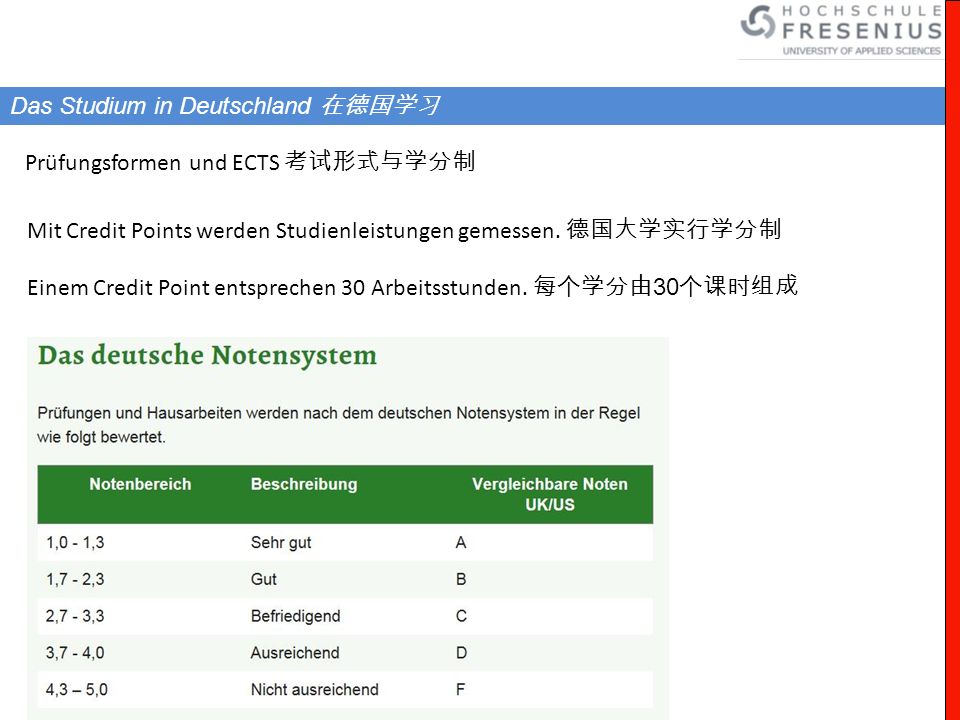Viewport: 960px width, 720px height.
Task: Select the '1,7 - 2,3' grade range cell
Action: [75, 579]
